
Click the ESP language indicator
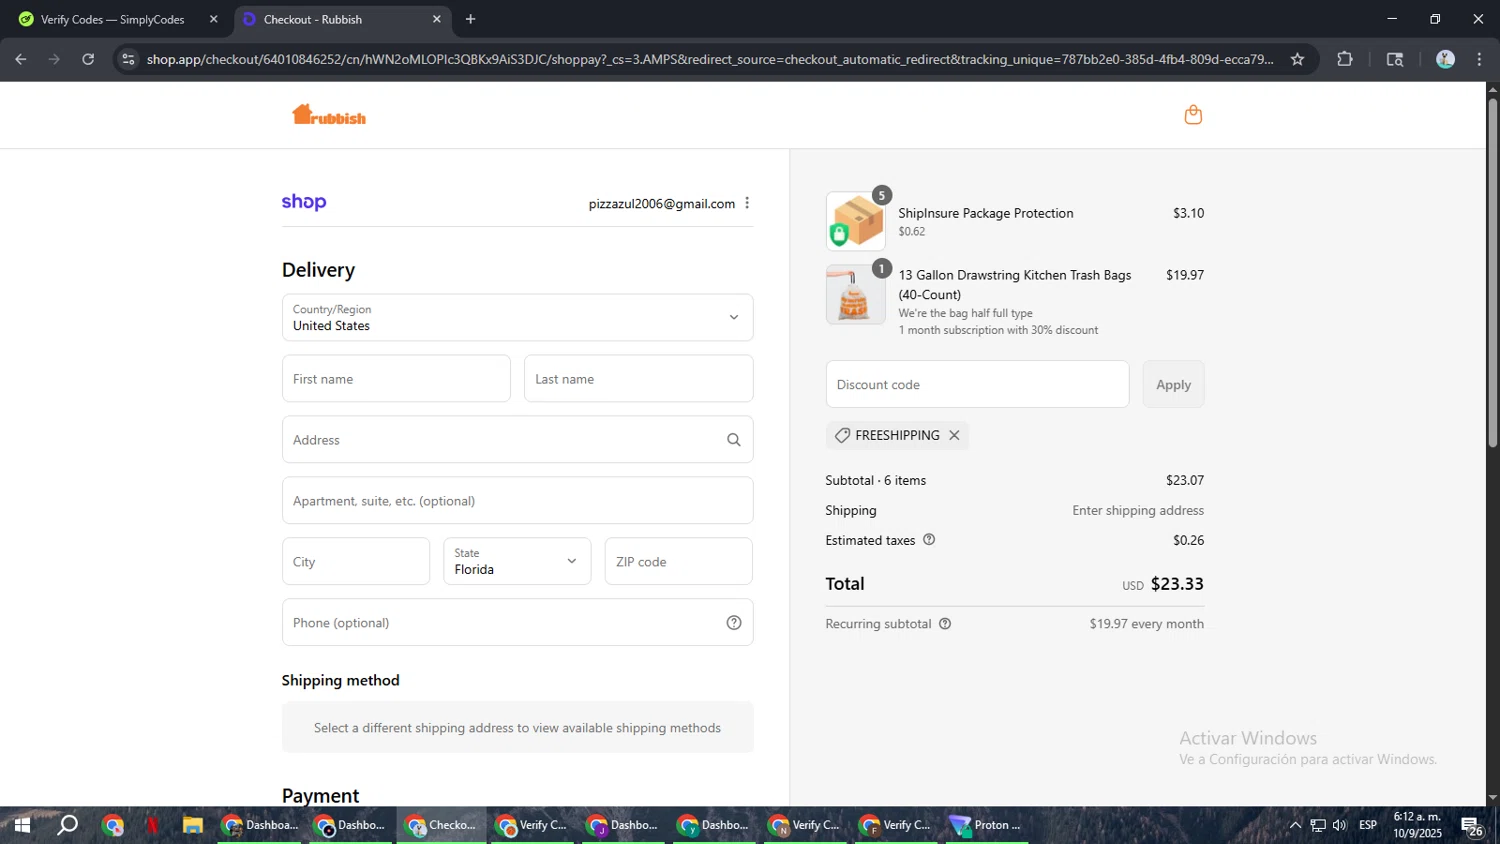click(1368, 825)
